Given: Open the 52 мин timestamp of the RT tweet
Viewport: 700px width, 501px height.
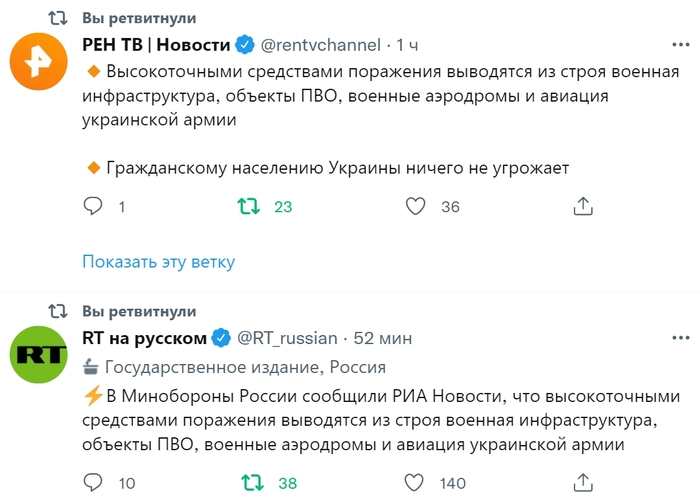Looking at the screenshot, I should [382, 338].
